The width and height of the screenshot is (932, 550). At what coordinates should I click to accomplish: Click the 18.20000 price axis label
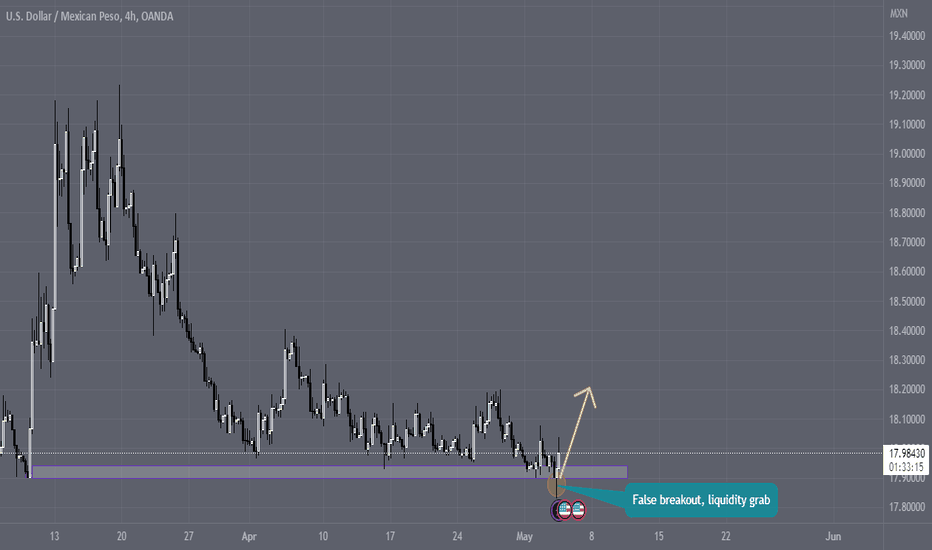tap(907, 389)
